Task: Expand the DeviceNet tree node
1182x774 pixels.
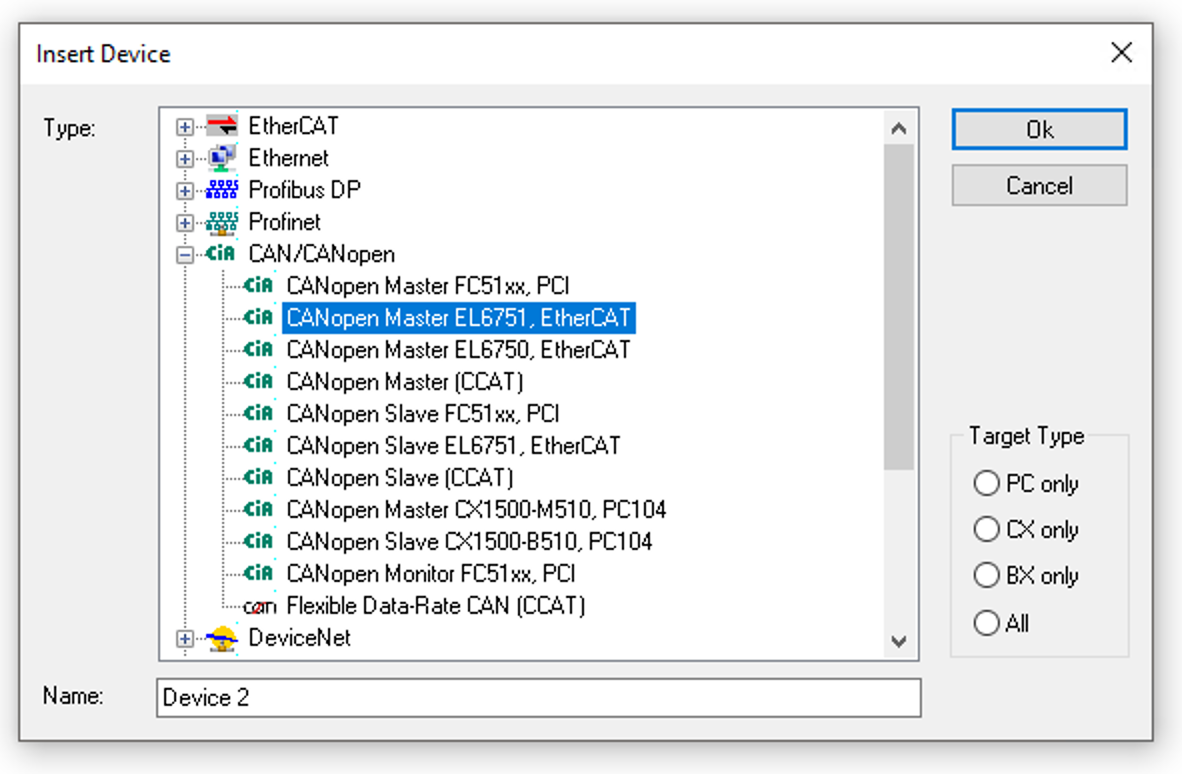Action: pos(184,638)
